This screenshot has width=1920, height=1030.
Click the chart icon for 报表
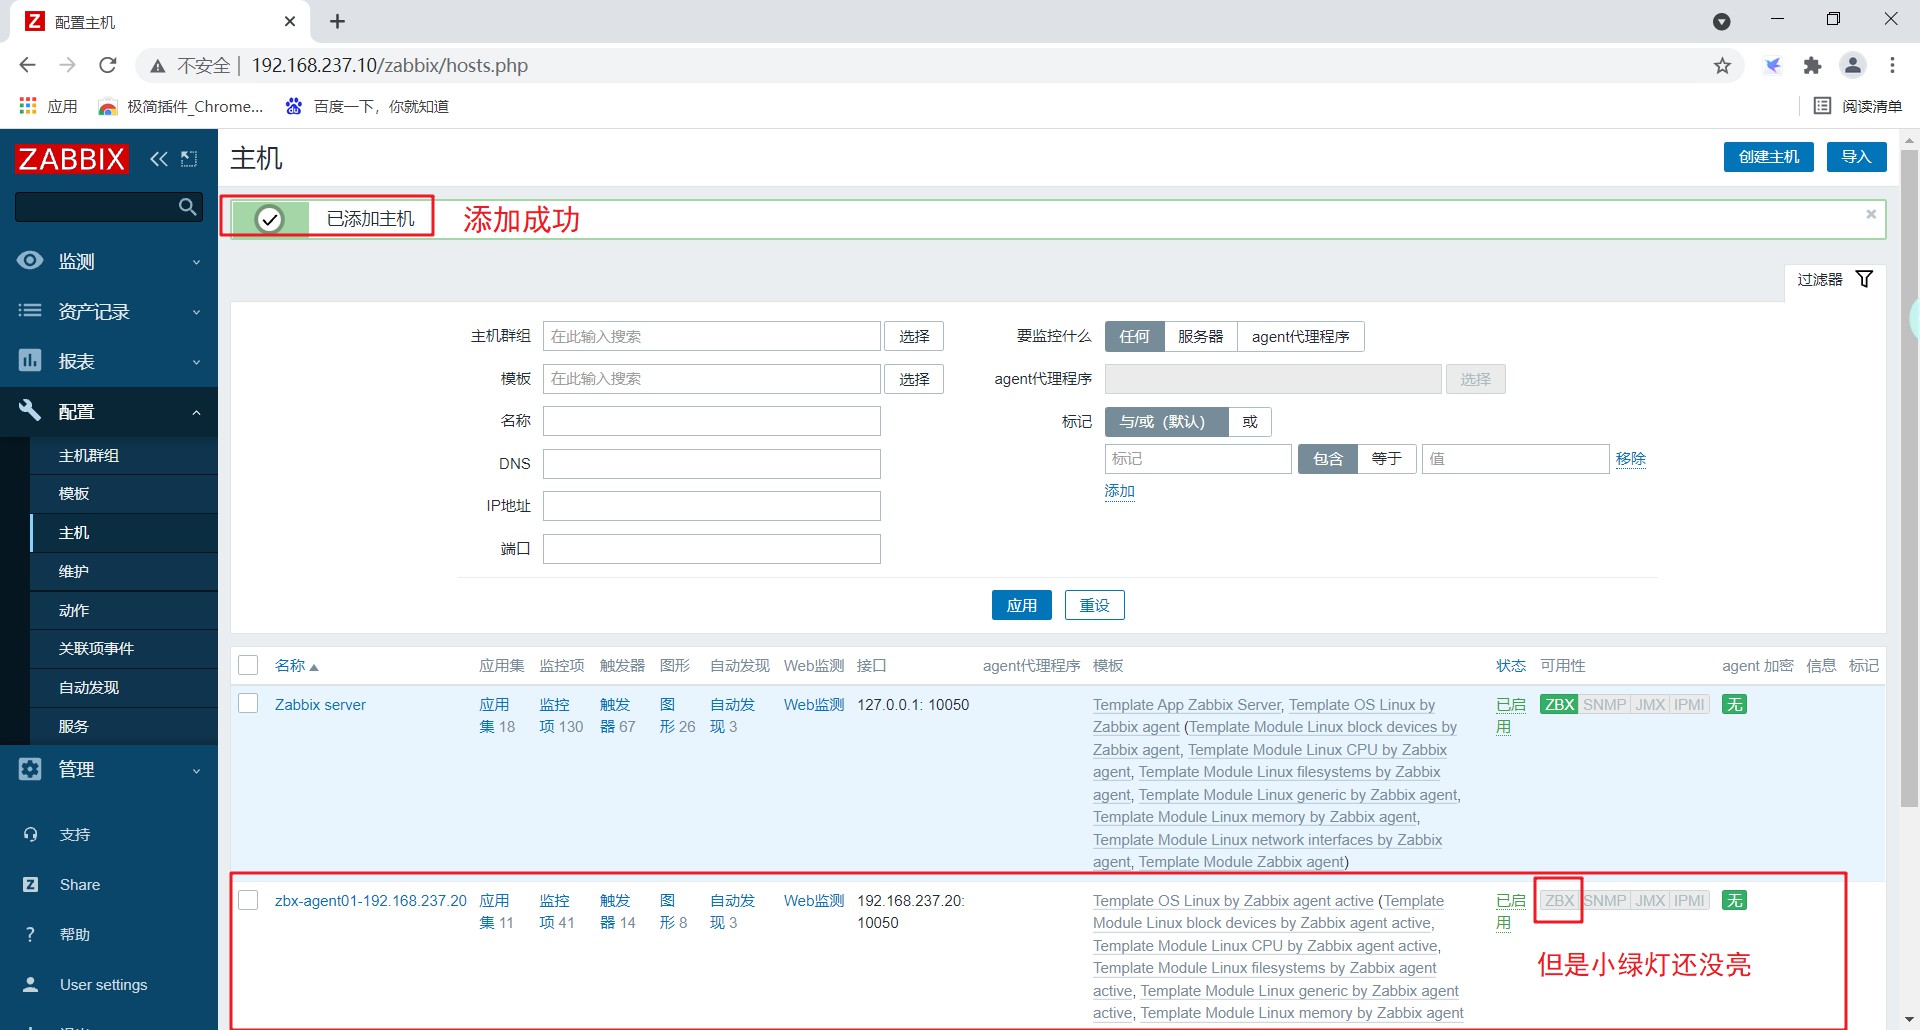coord(30,361)
